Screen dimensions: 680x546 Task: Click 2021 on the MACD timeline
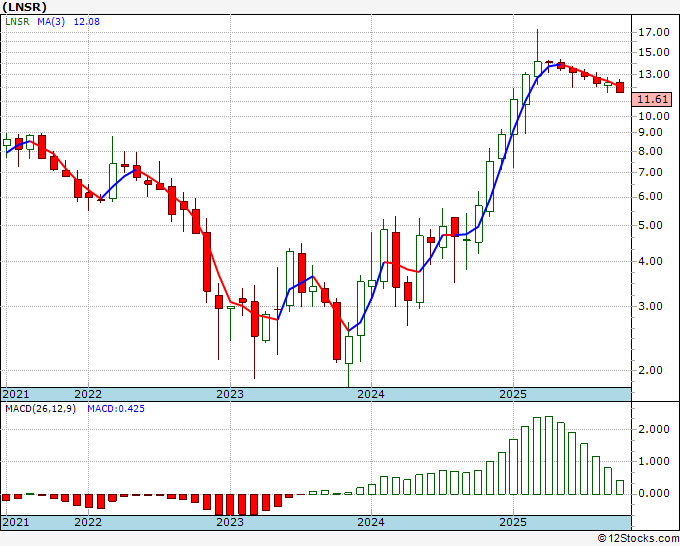click(x=16, y=522)
